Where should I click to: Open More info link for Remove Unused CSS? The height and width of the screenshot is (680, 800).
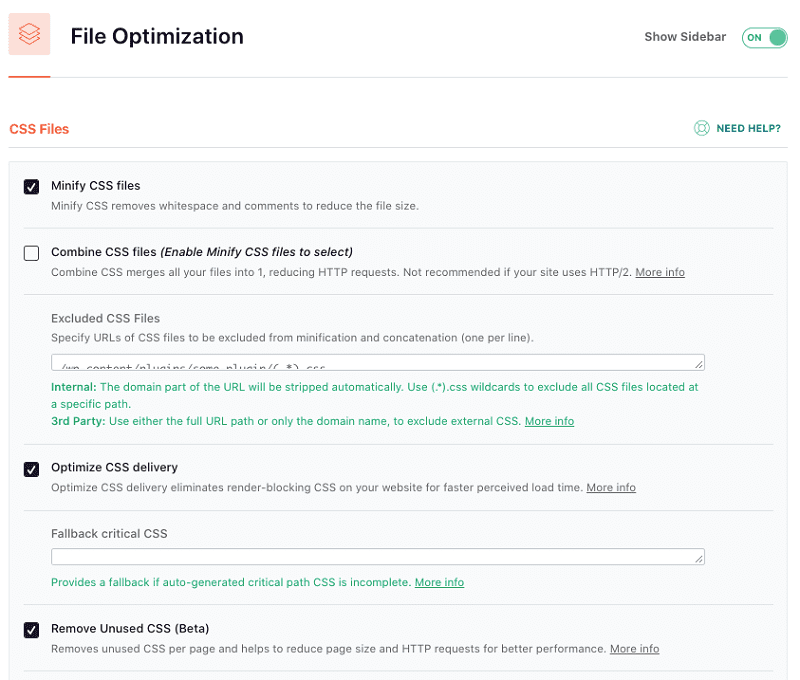634,649
